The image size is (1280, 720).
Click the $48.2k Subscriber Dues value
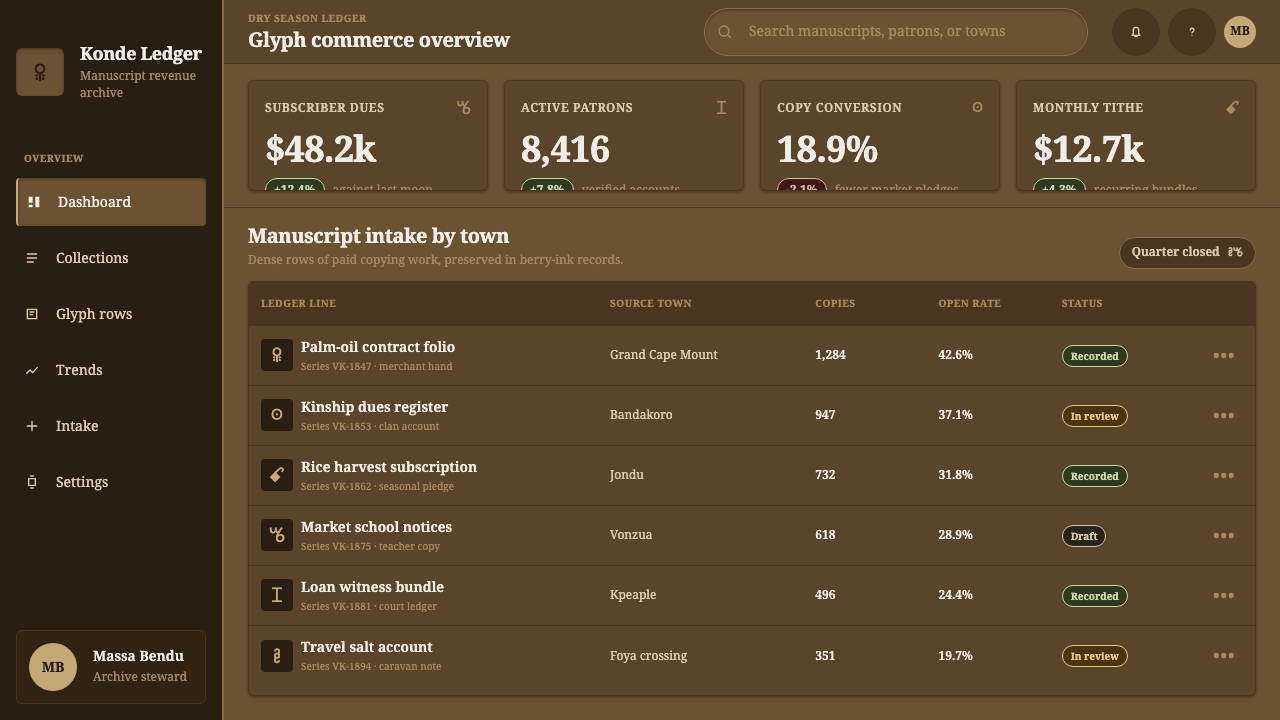point(320,149)
